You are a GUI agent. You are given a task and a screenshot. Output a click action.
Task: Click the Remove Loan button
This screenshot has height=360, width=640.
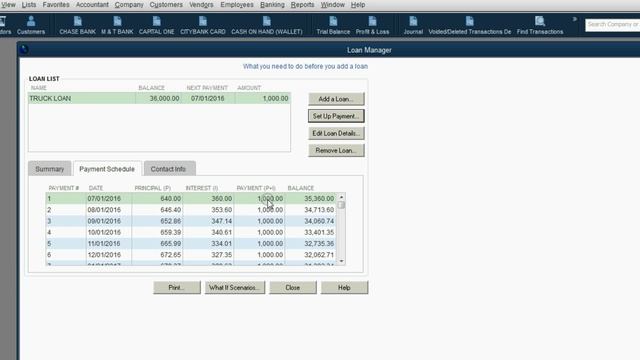[336, 150]
